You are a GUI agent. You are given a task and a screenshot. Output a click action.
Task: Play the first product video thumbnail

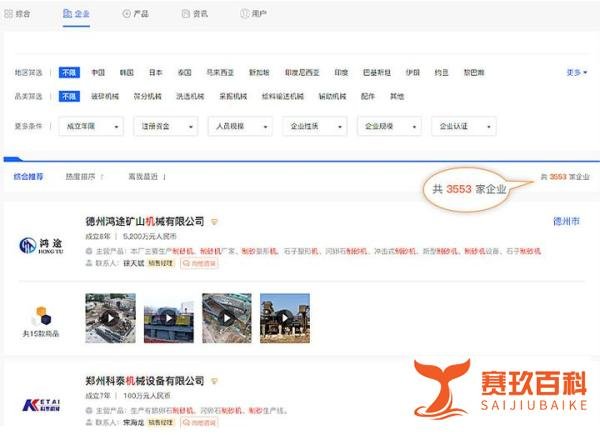point(111,318)
